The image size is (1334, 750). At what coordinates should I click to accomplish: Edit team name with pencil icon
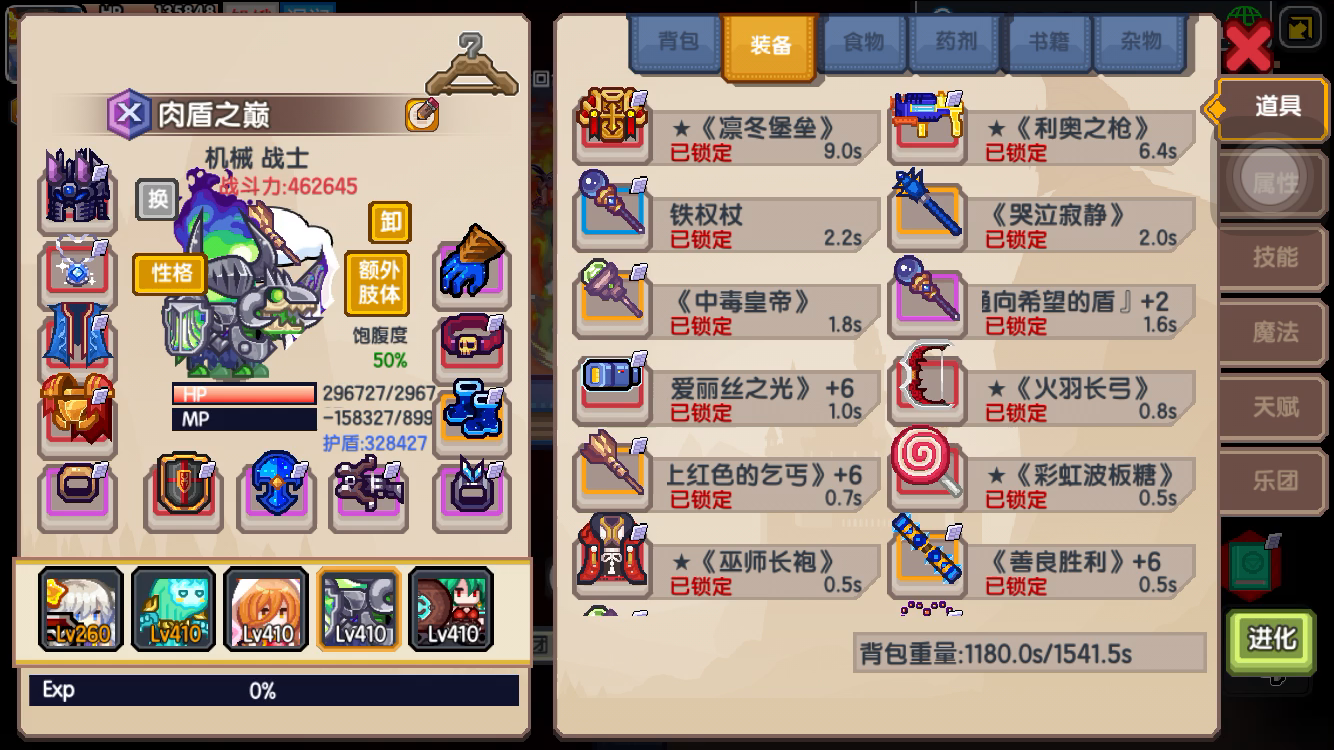click(x=422, y=115)
